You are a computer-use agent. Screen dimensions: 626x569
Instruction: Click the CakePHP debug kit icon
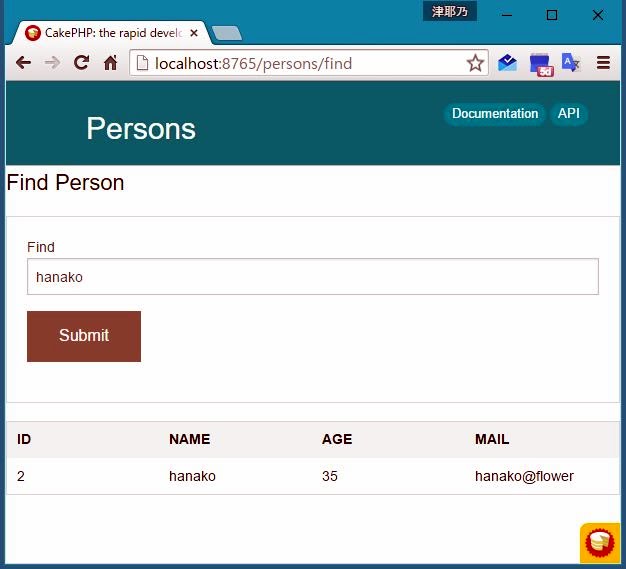[599, 542]
